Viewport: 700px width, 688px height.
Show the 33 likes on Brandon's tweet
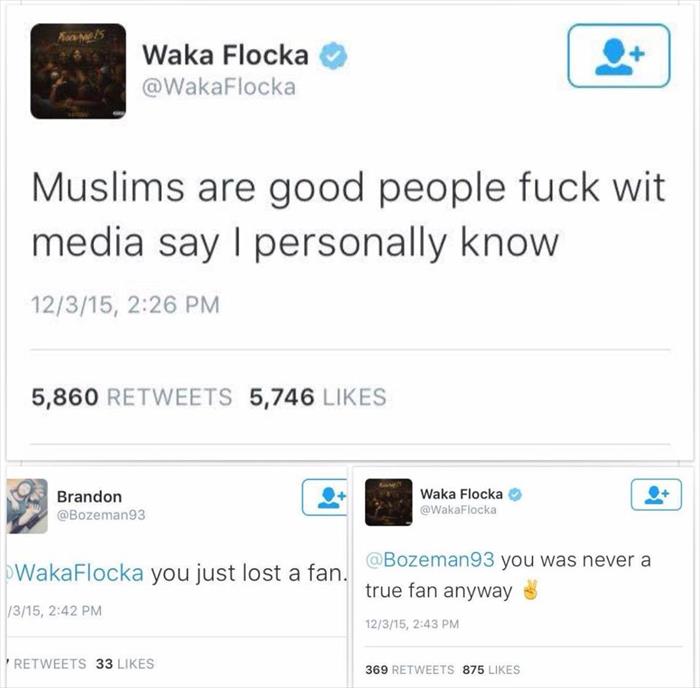[x=125, y=663]
